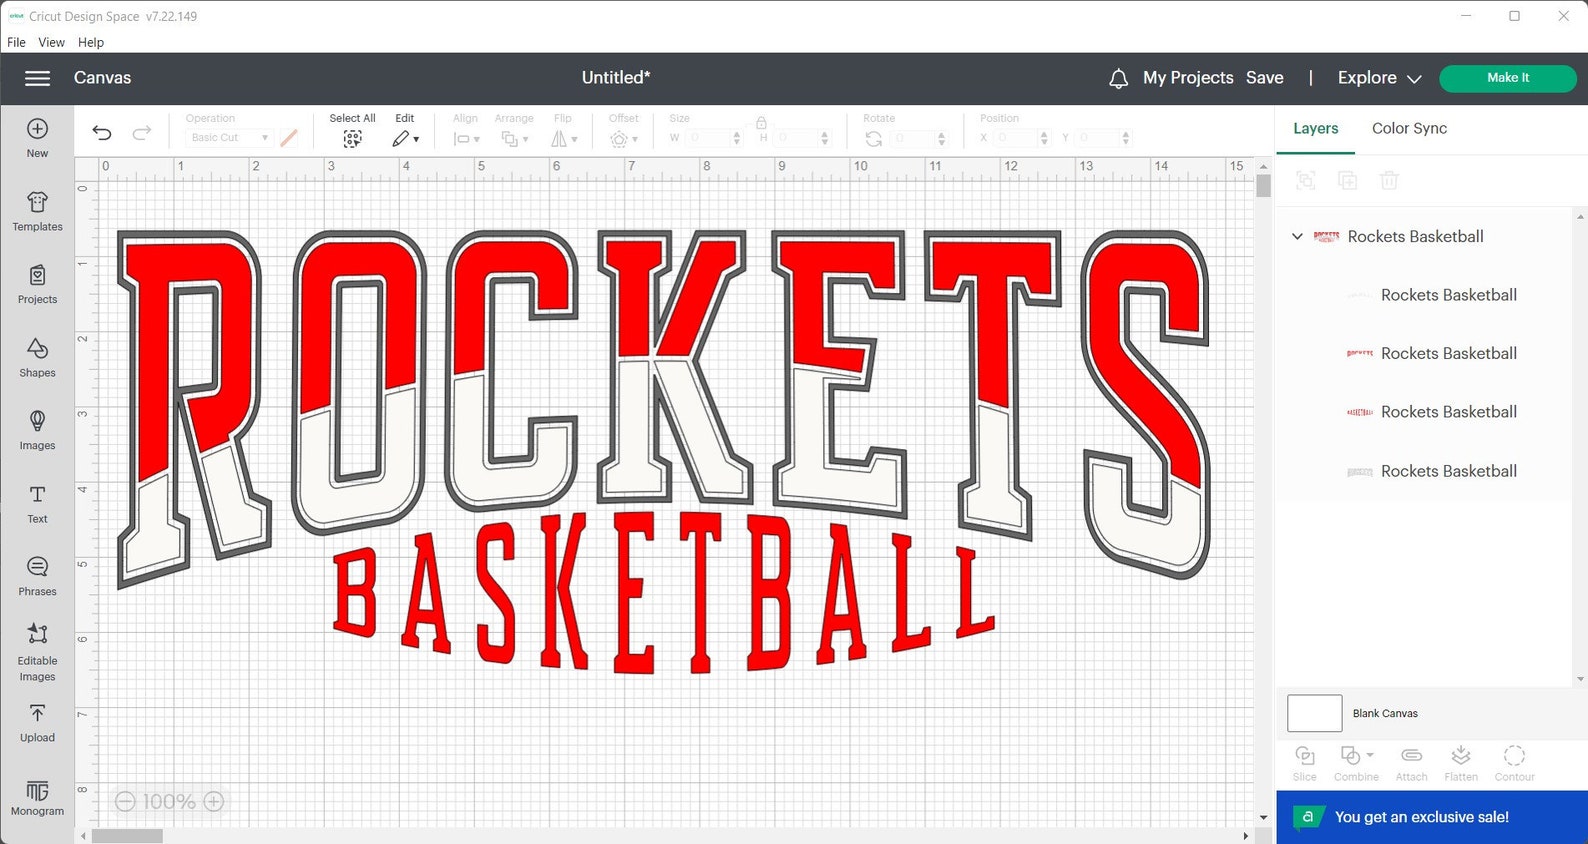Open the notifications bell
This screenshot has height=844, width=1588.
click(x=1118, y=78)
